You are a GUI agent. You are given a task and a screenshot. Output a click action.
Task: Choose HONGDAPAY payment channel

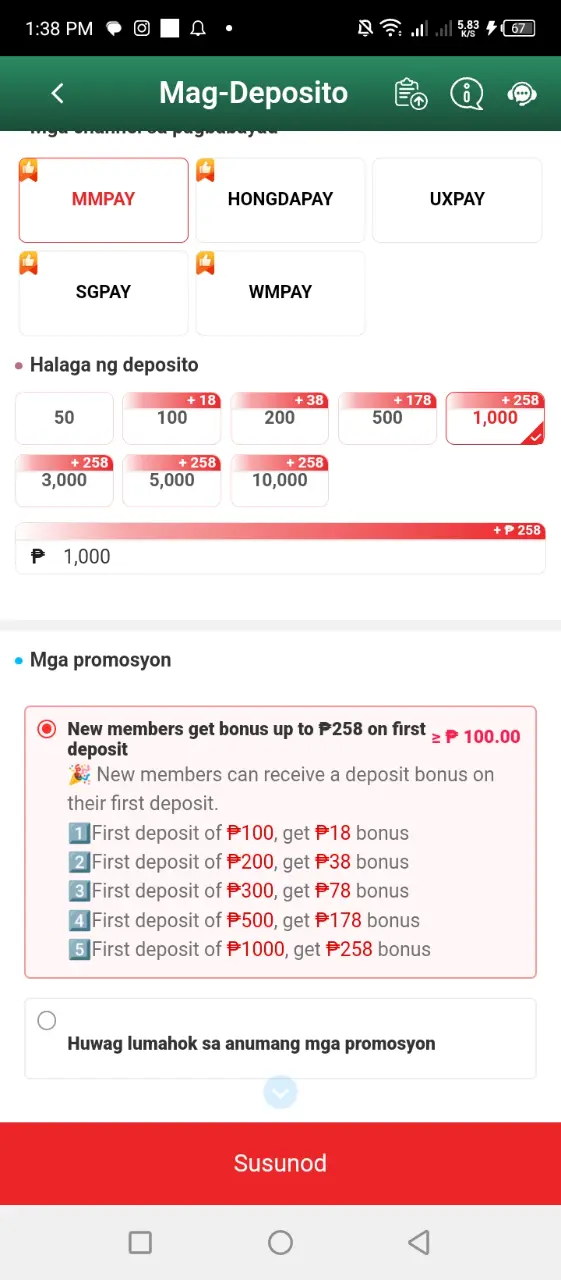coord(280,200)
